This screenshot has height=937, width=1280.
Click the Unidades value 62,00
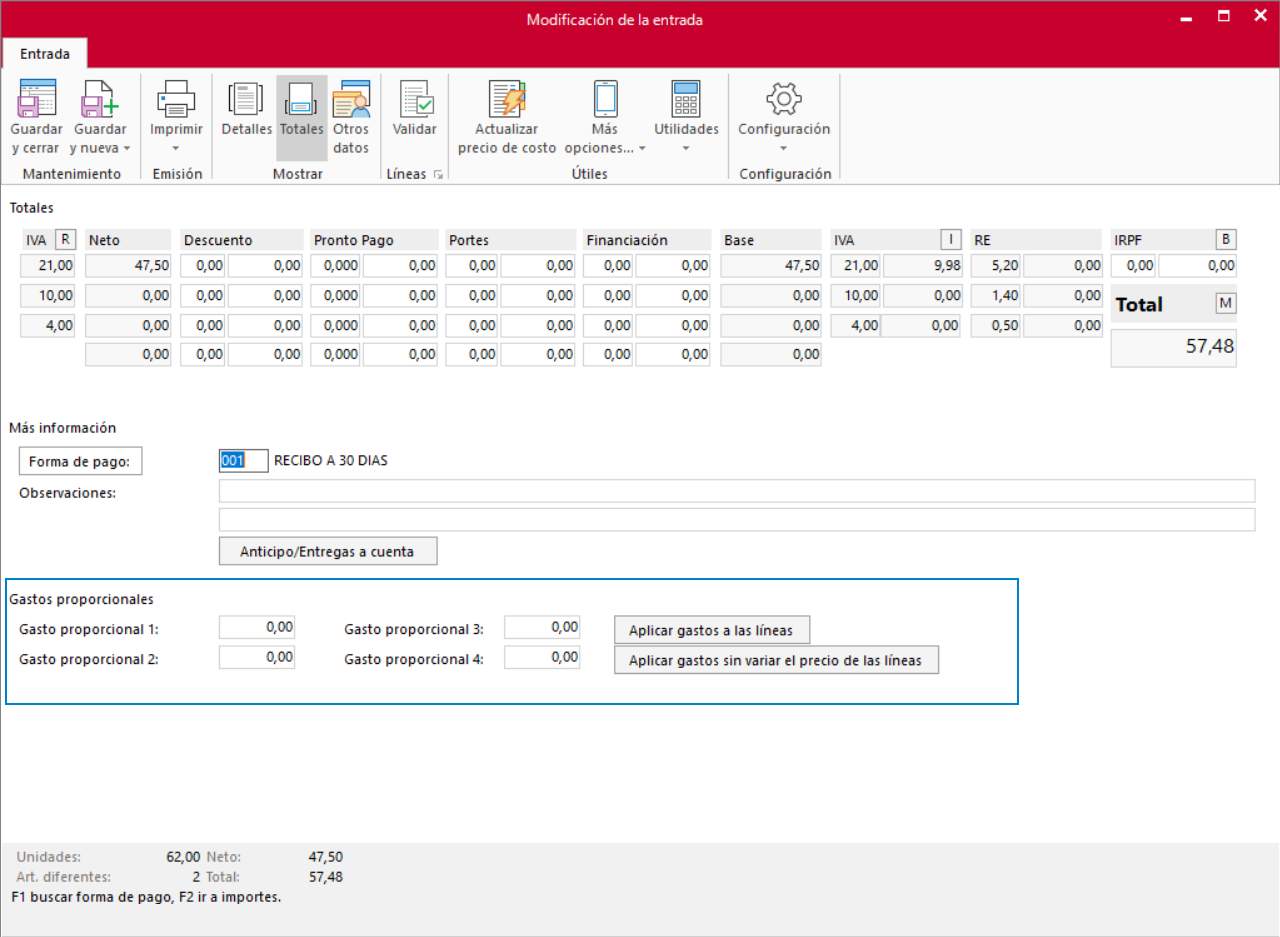coord(183,857)
